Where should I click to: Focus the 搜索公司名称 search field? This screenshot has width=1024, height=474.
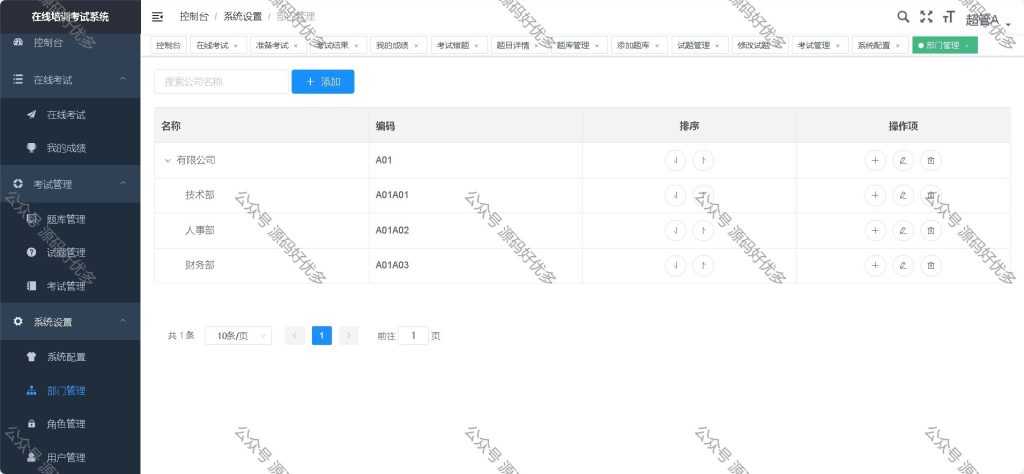point(221,82)
